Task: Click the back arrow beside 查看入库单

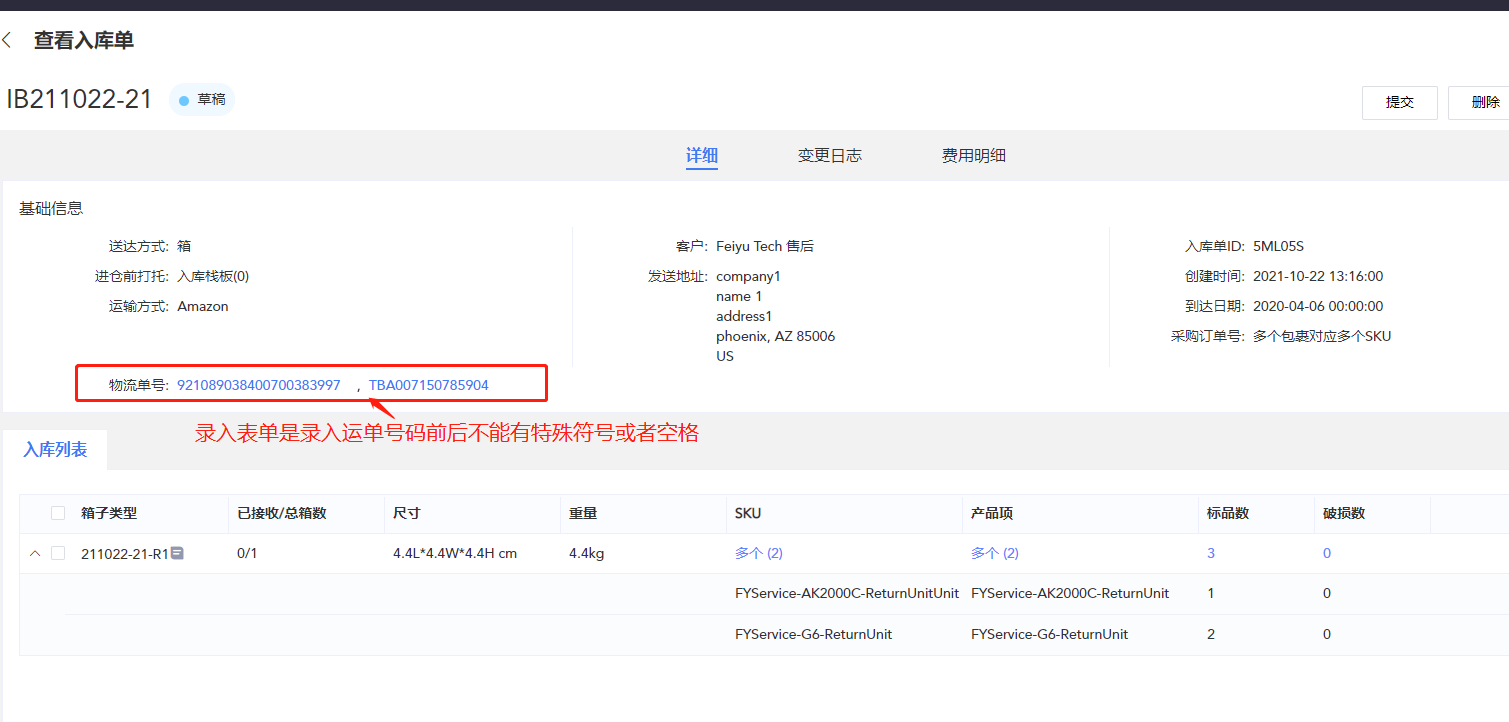Action: [8, 41]
